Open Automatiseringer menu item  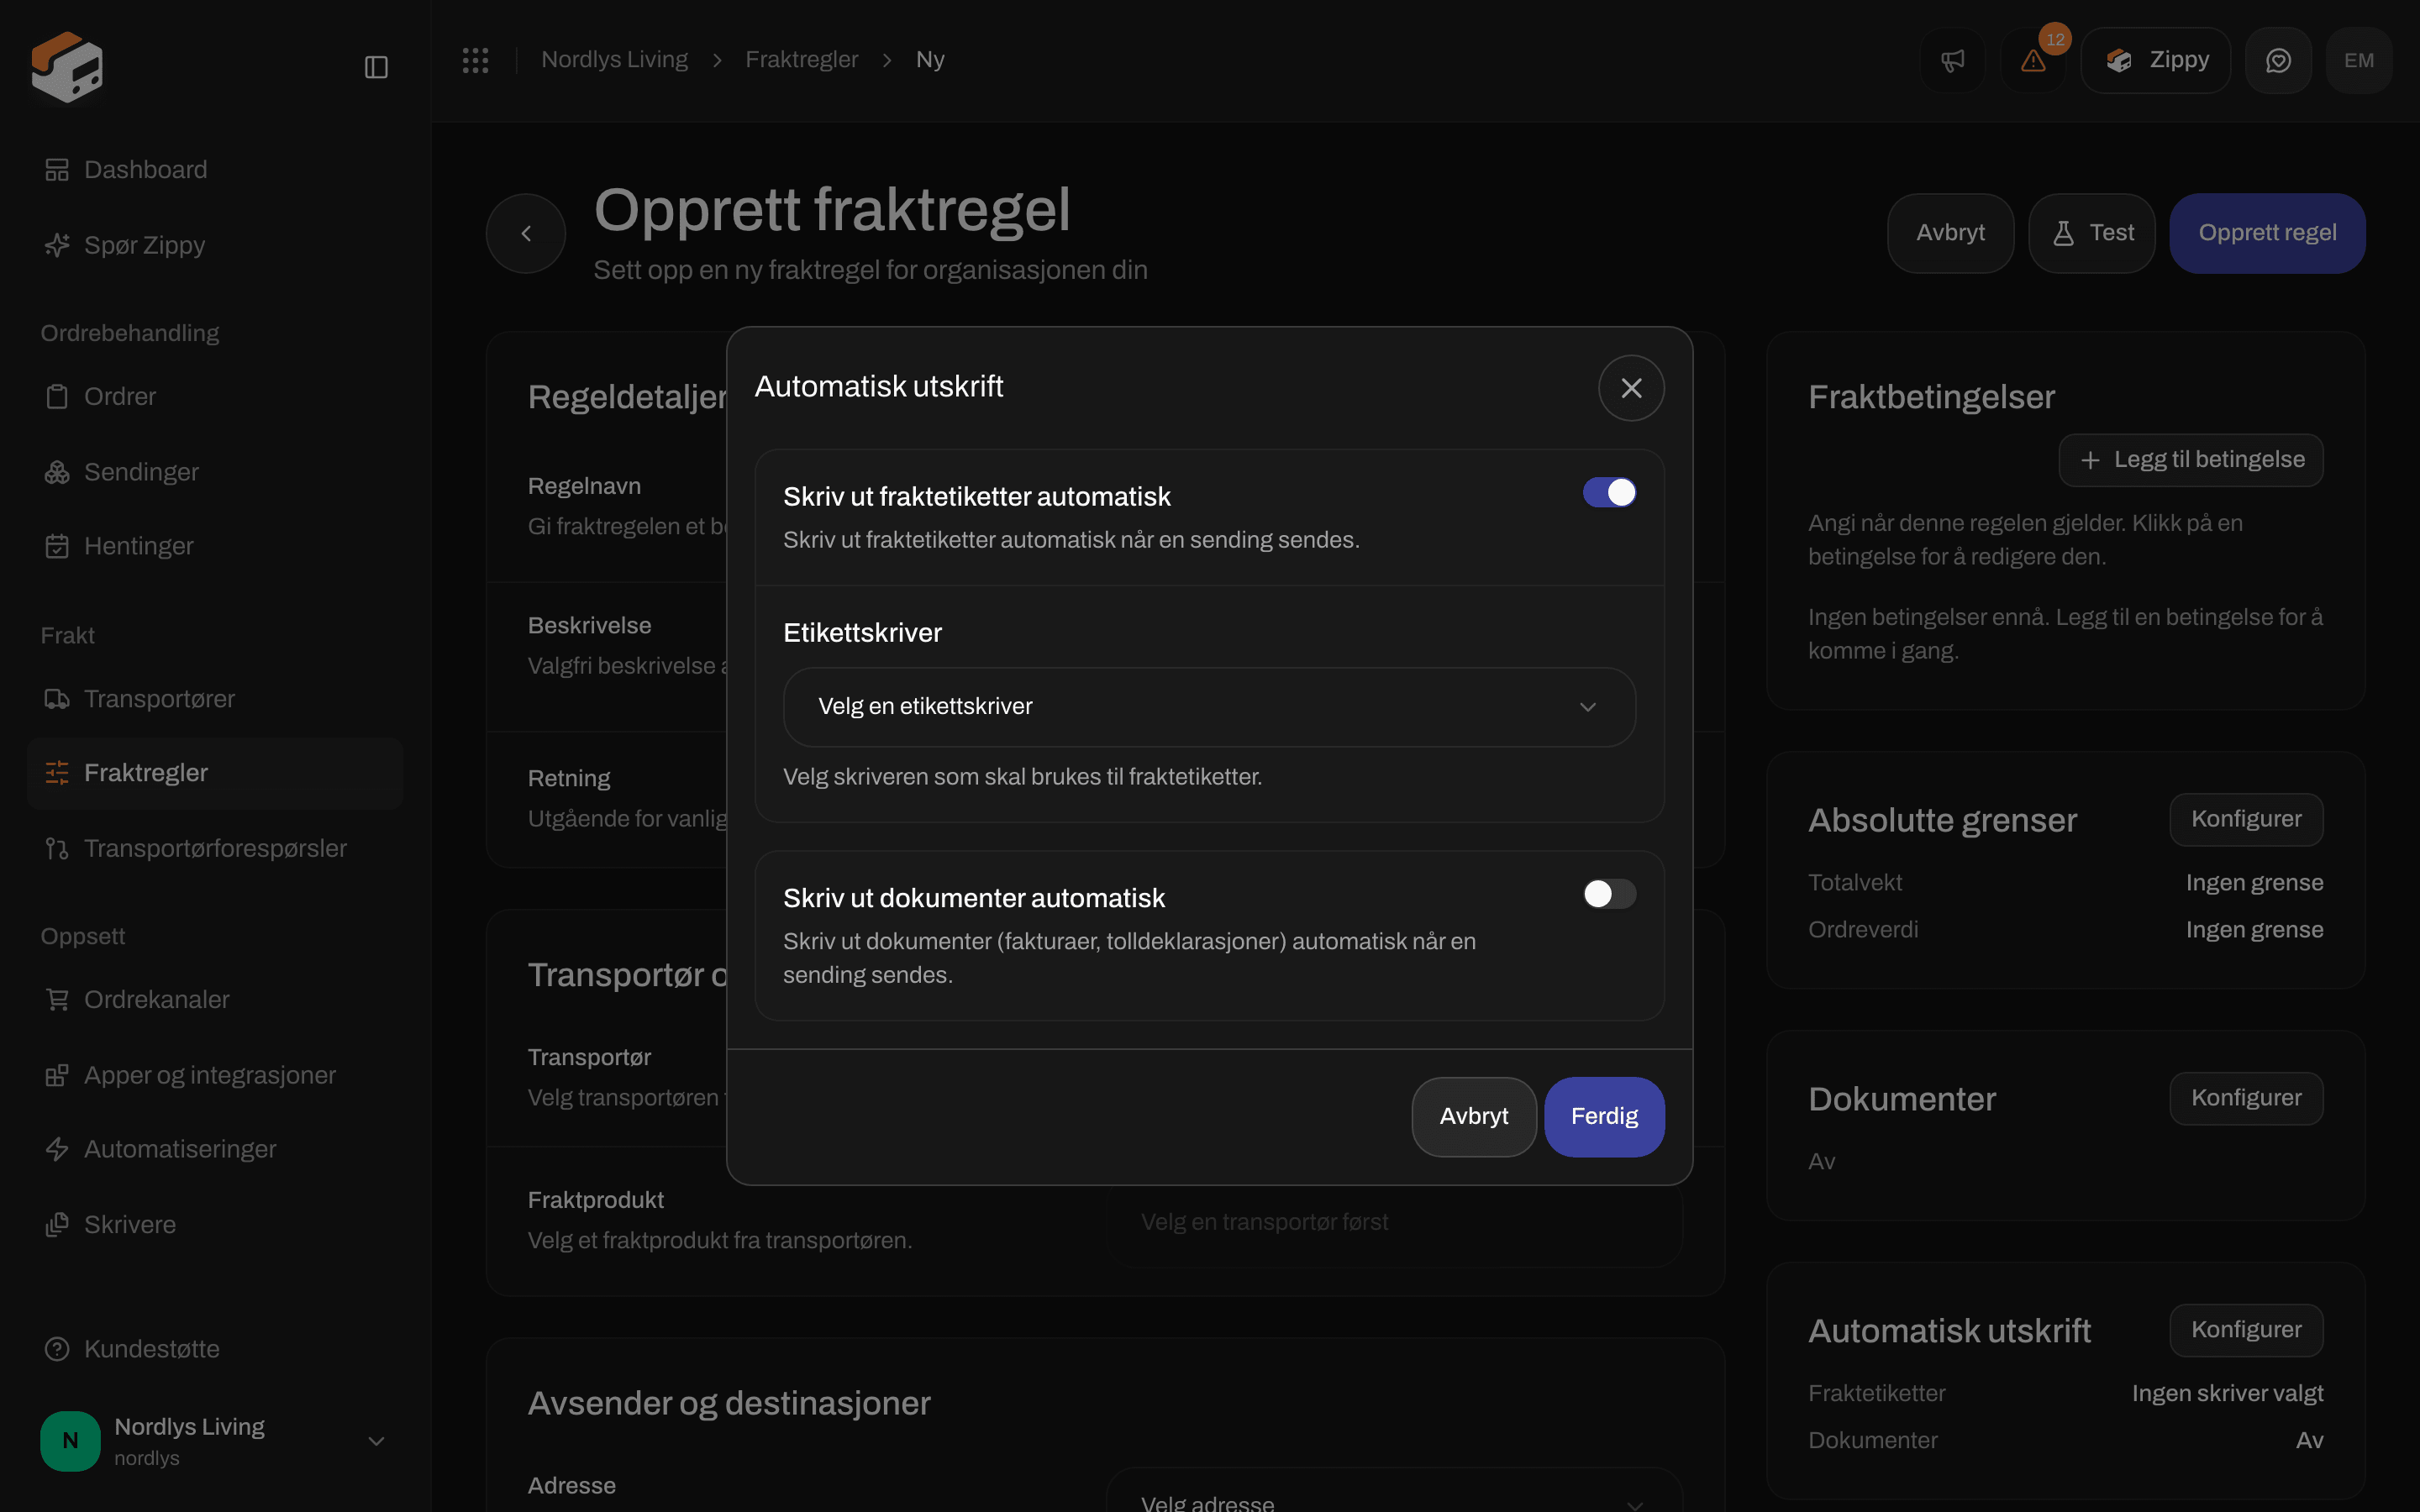(x=215, y=1150)
